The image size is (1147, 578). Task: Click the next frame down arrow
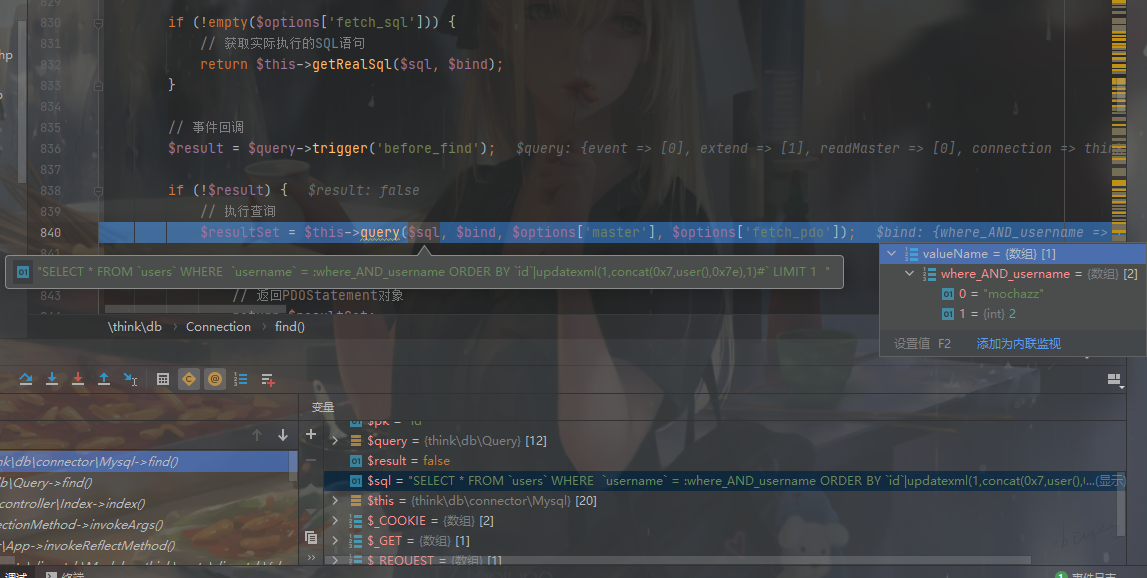[x=283, y=435]
